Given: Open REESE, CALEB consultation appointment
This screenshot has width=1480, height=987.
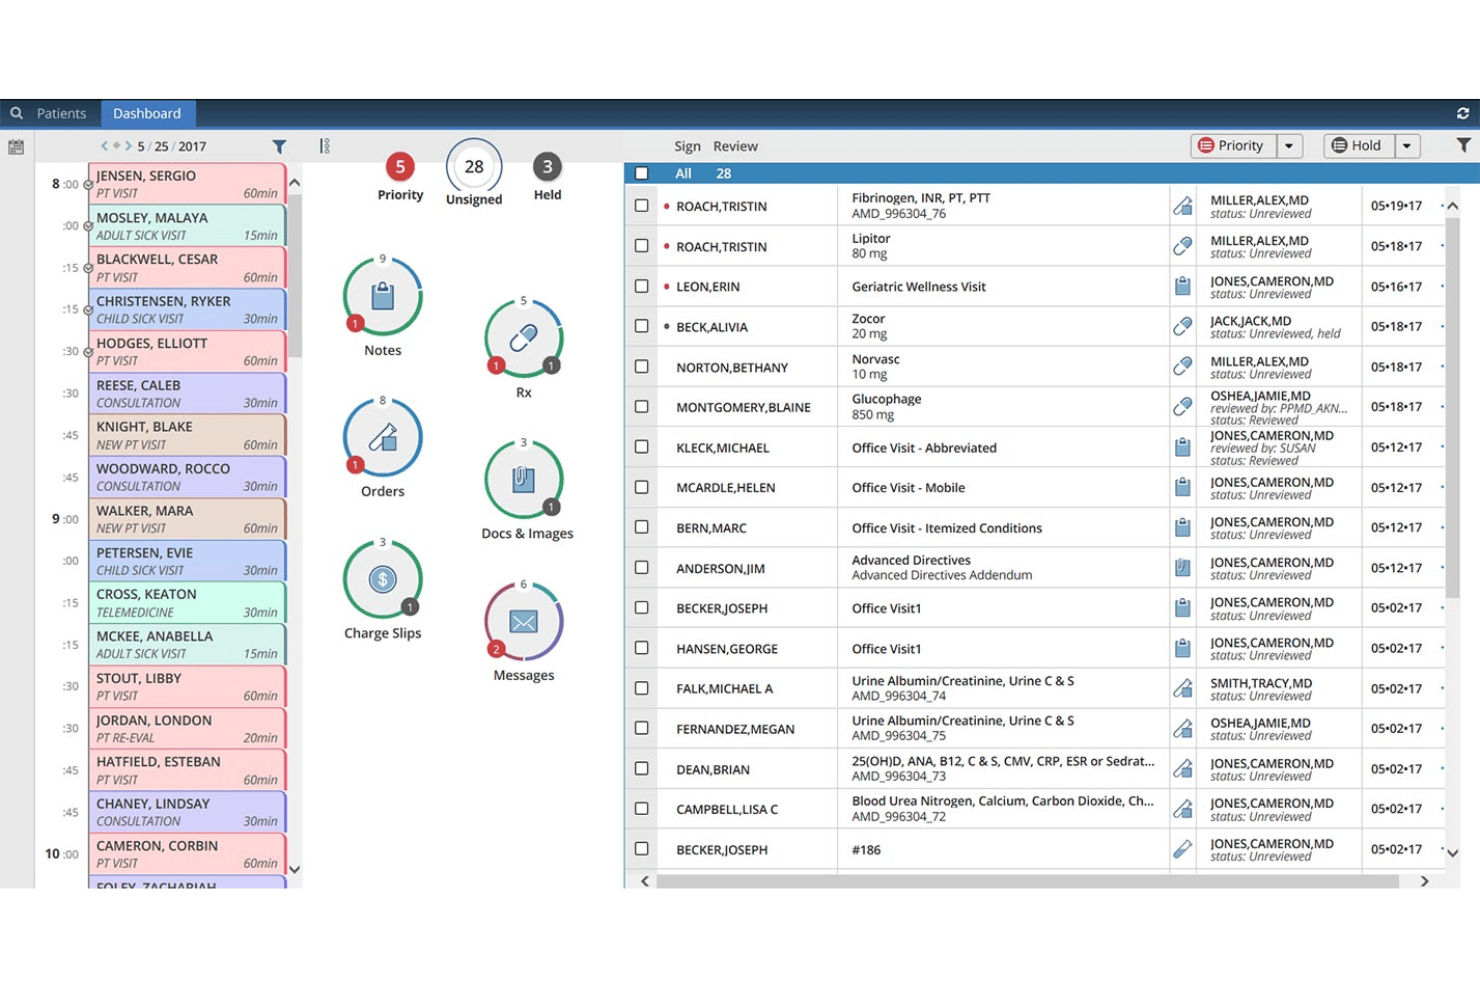Looking at the screenshot, I should pyautogui.click(x=187, y=393).
